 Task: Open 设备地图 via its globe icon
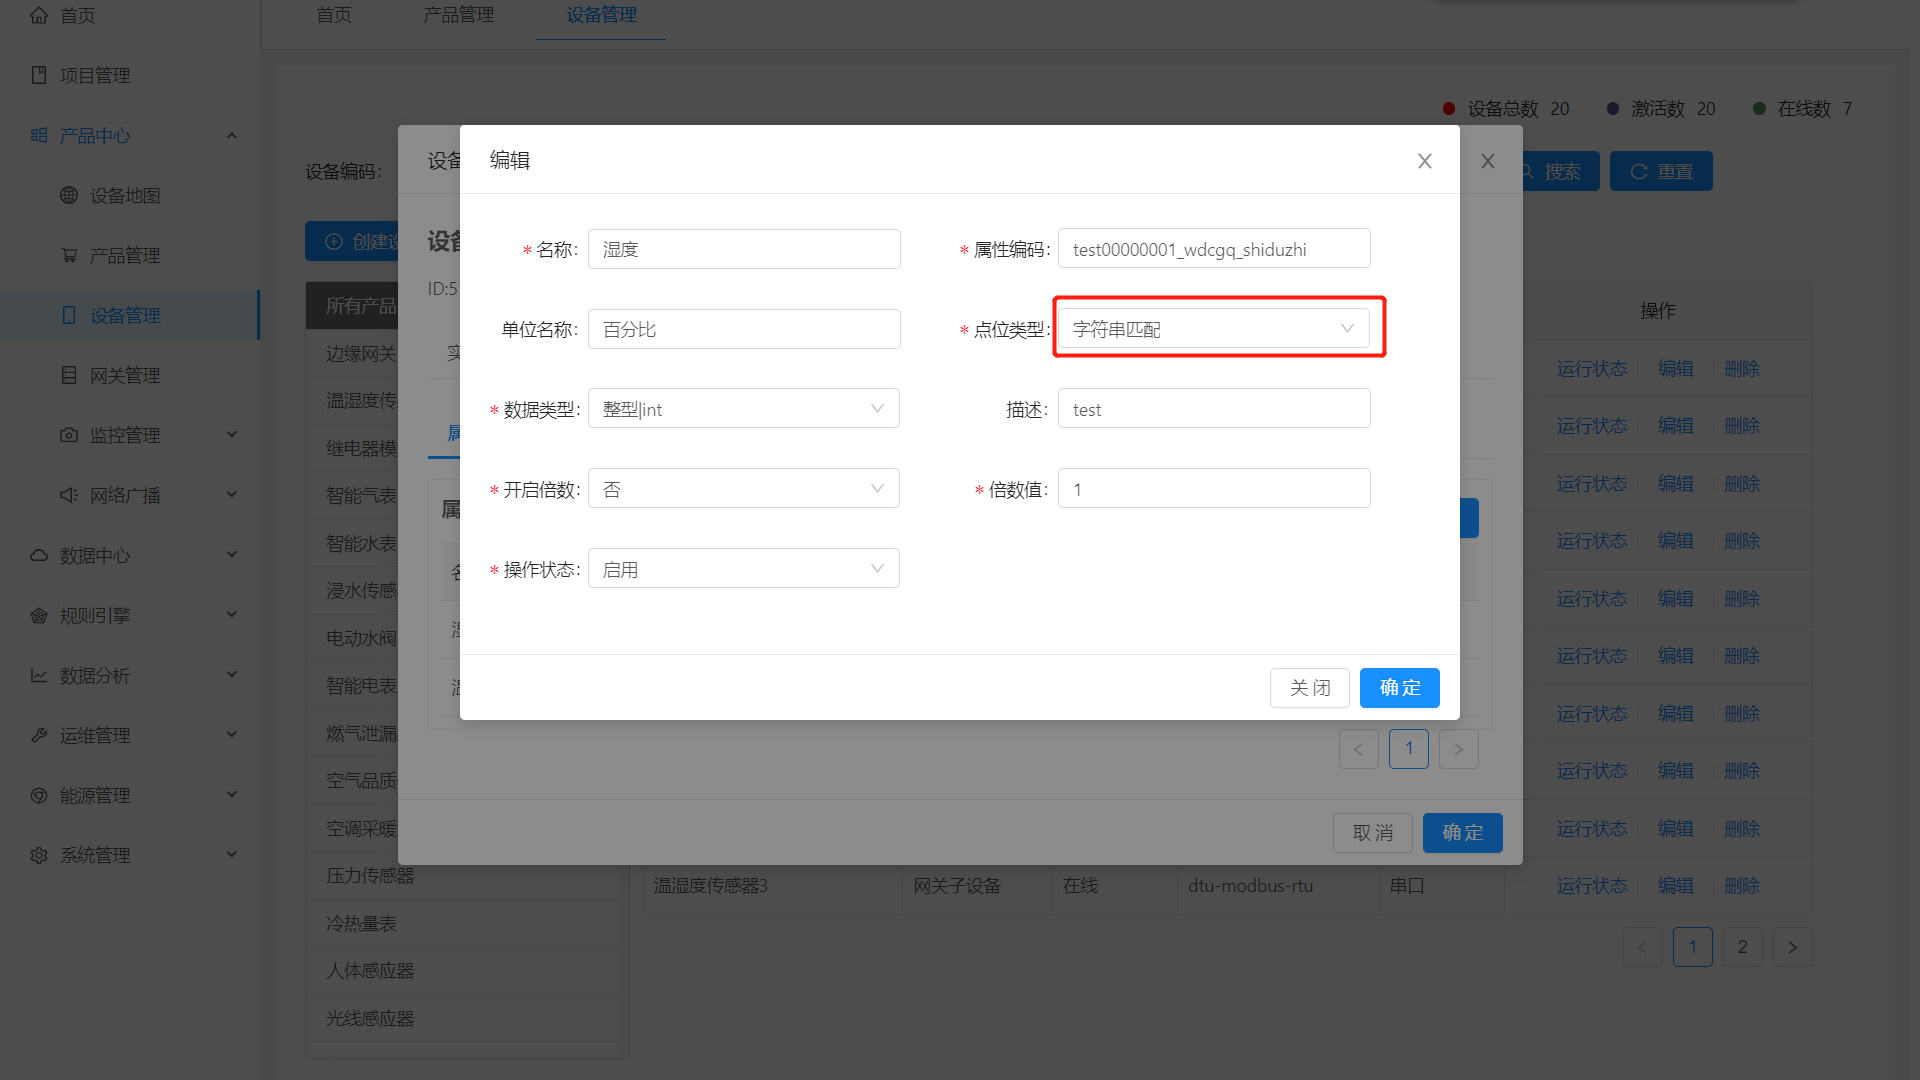[68, 195]
